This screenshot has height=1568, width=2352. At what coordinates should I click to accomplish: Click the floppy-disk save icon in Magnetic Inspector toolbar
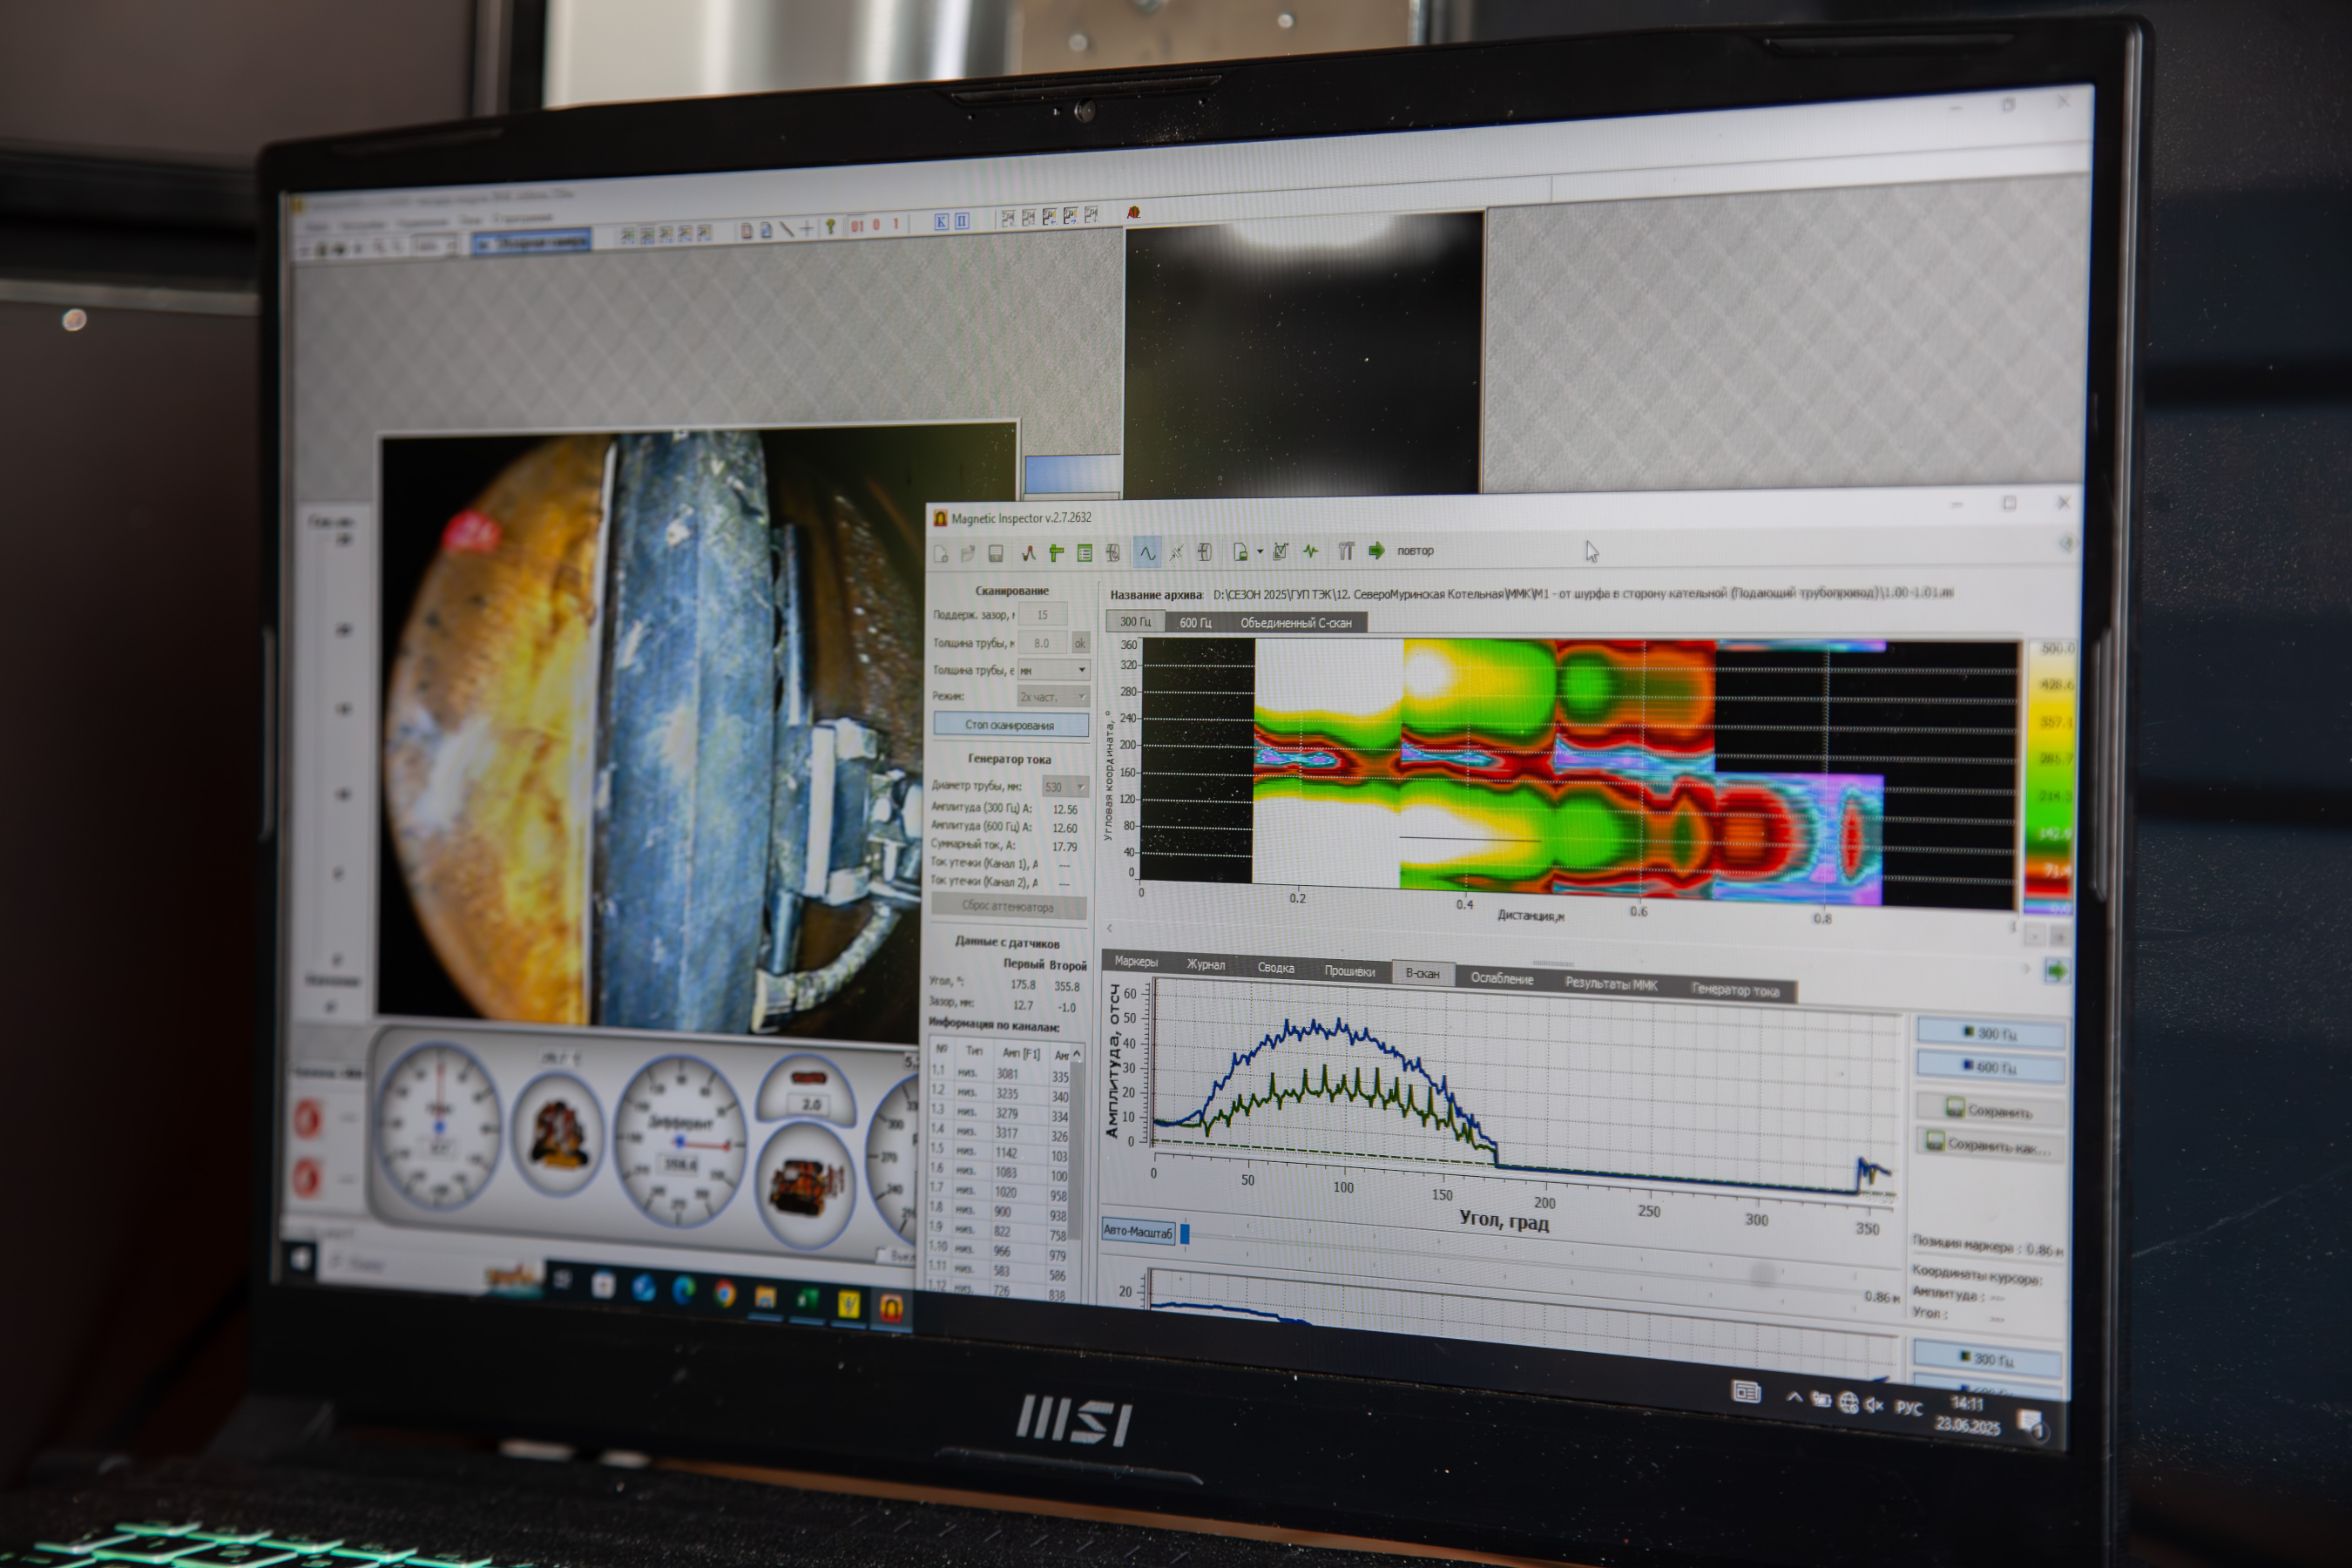996,553
